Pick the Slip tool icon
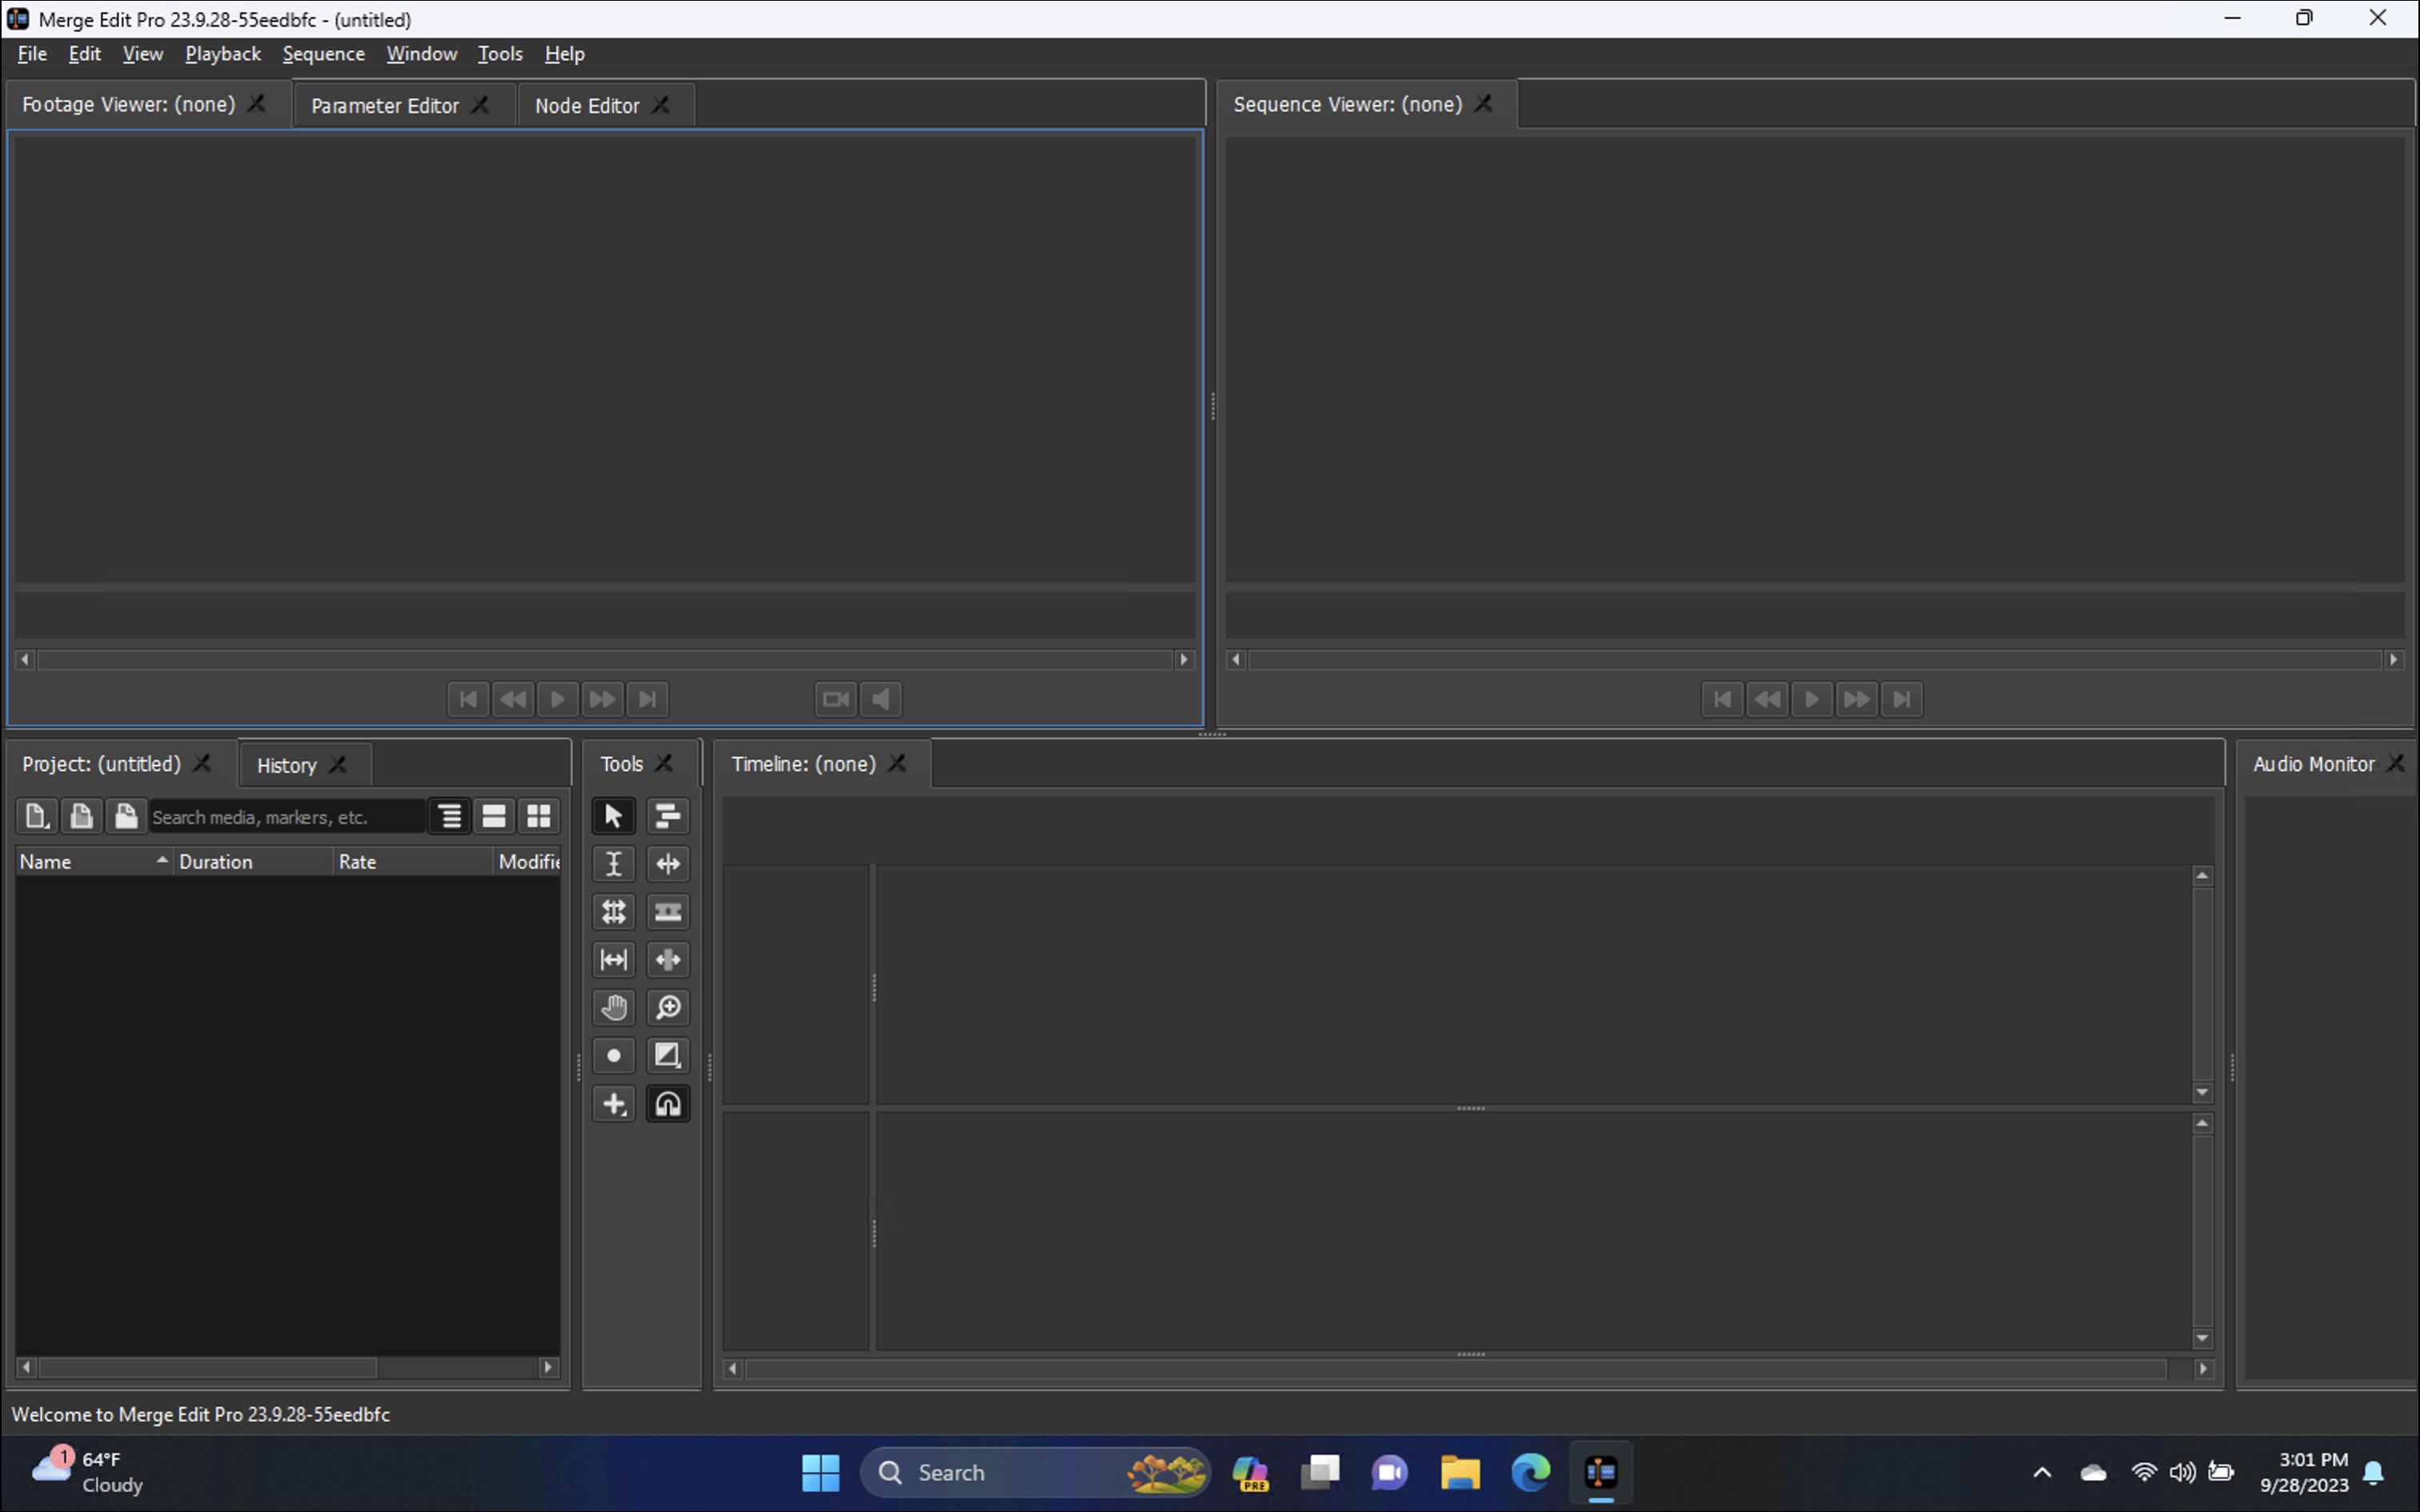This screenshot has width=2420, height=1512. click(613, 959)
